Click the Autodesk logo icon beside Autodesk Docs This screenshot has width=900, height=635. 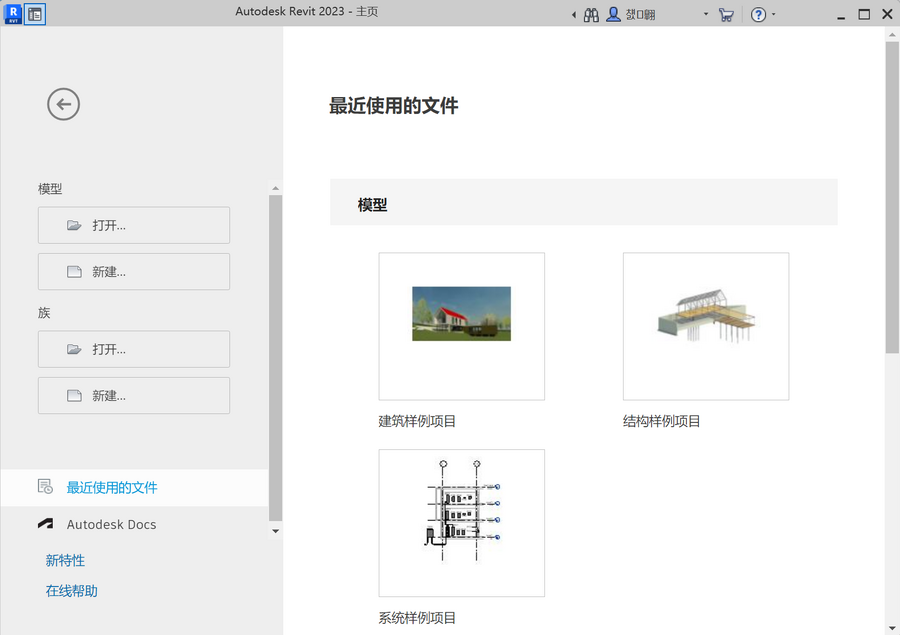45,524
